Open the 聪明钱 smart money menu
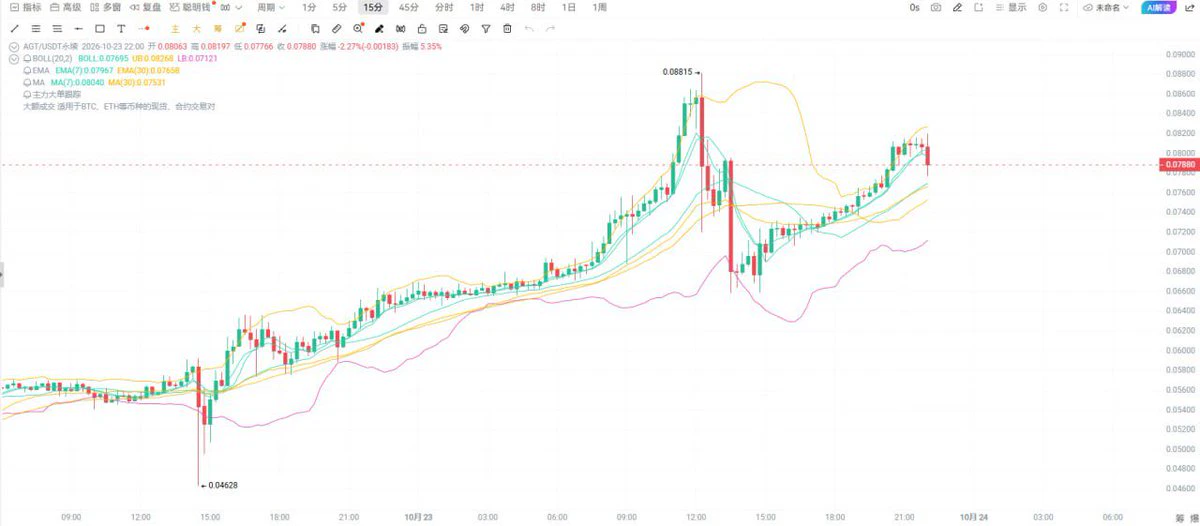1200x526 pixels. tap(190, 7)
